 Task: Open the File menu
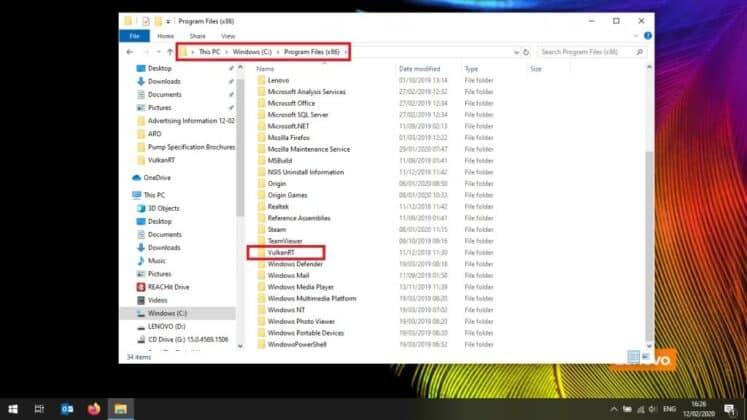[x=134, y=35]
